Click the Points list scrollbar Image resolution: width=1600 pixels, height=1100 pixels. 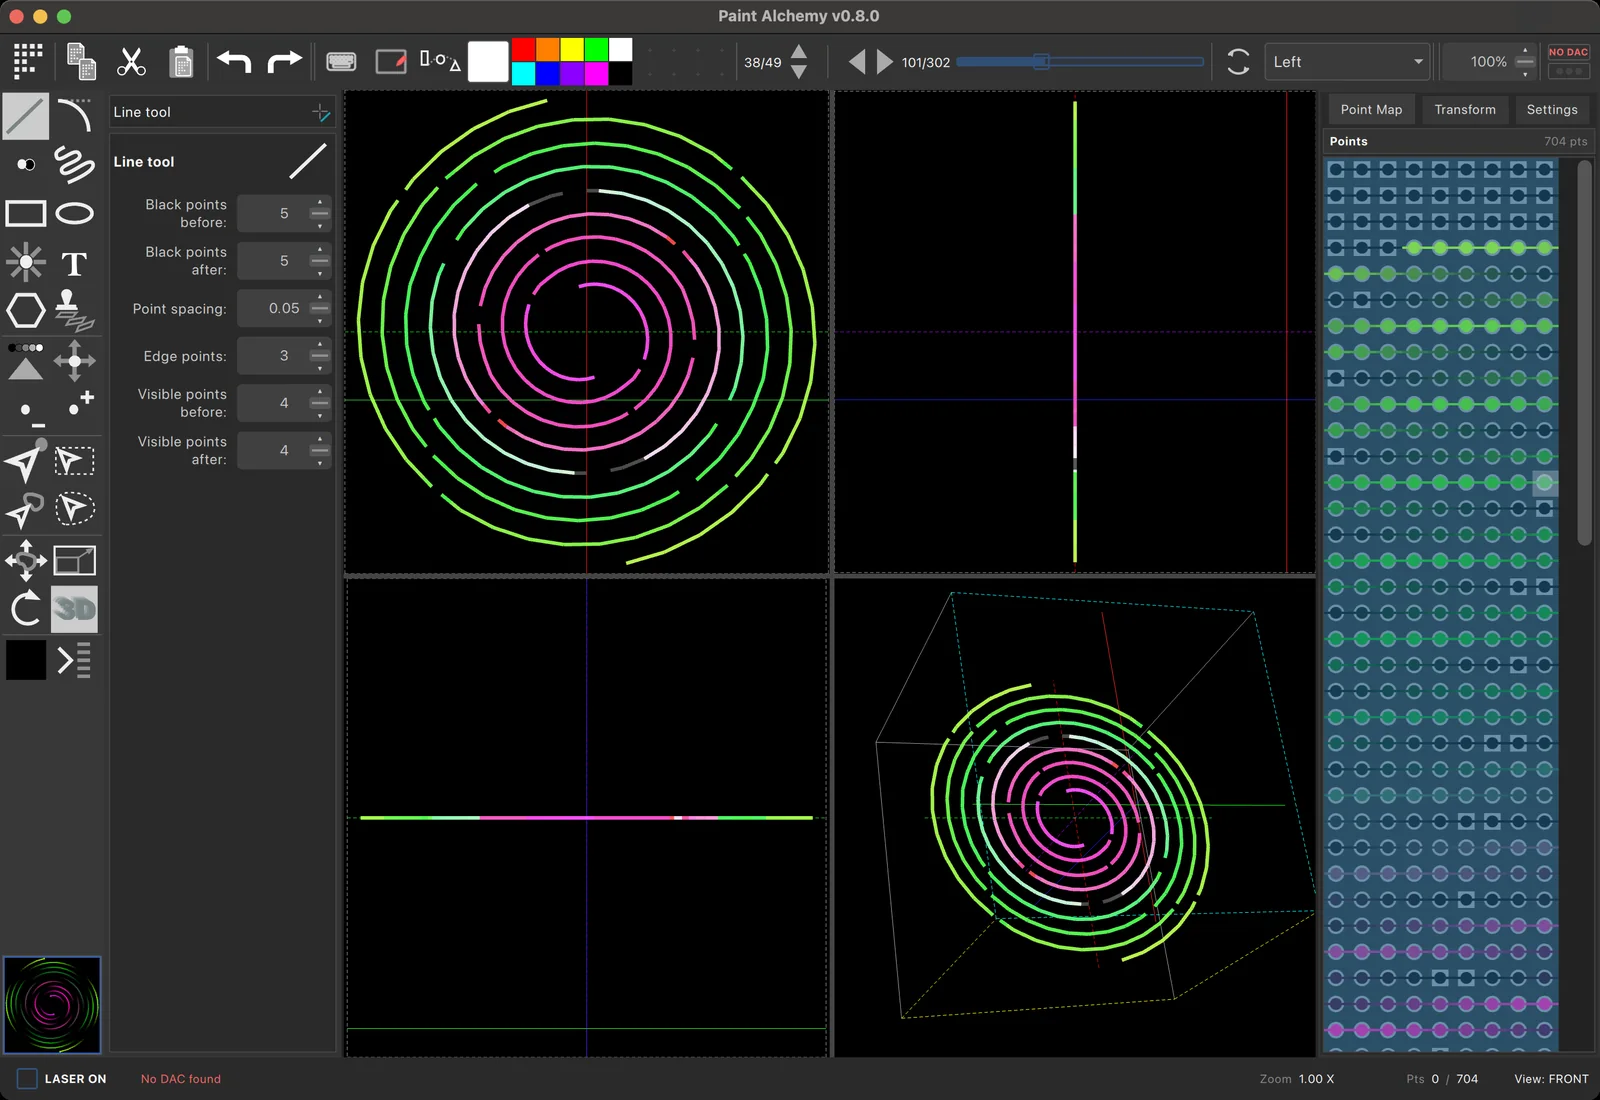click(1584, 352)
